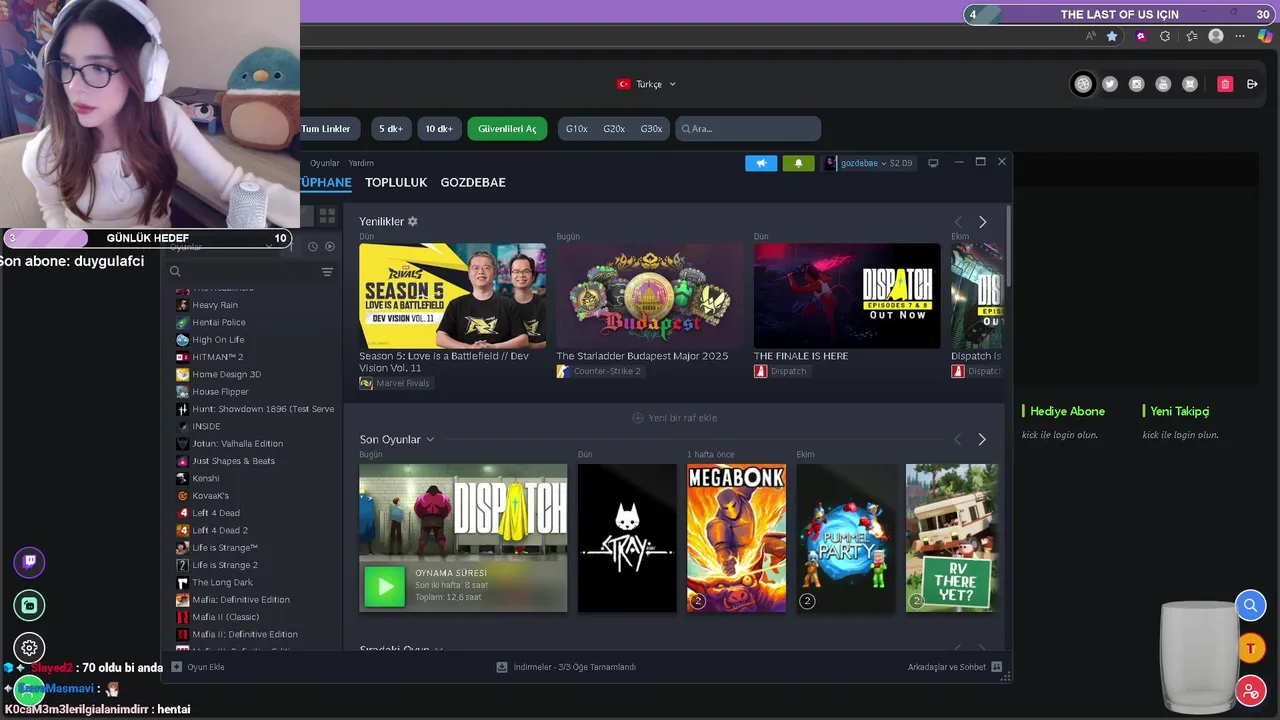
Task: Open Marvel Rivals Season 5 news card
Action: coord(452,296)
